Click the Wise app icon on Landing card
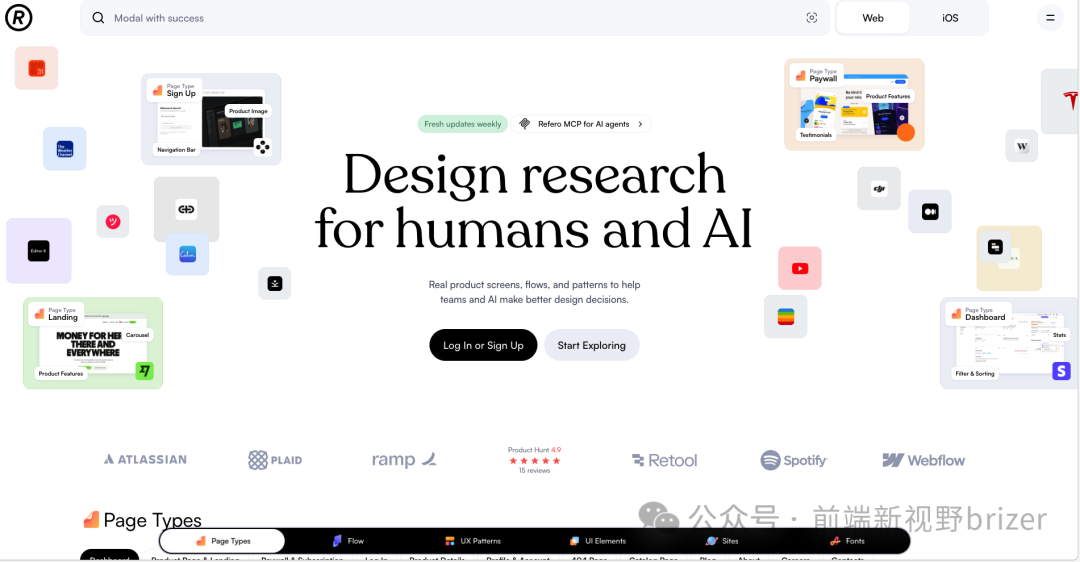 coord(145,371)
